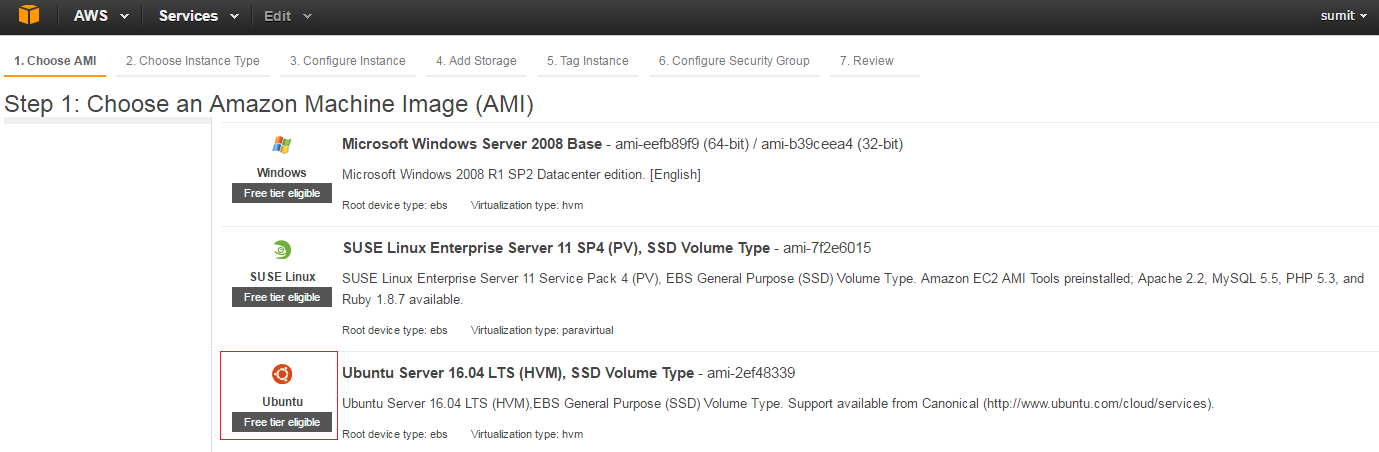The width and height of the screenshot is (1379, 452).
Task: Click the orange AWS cube logo
Action: coord(29,15)
